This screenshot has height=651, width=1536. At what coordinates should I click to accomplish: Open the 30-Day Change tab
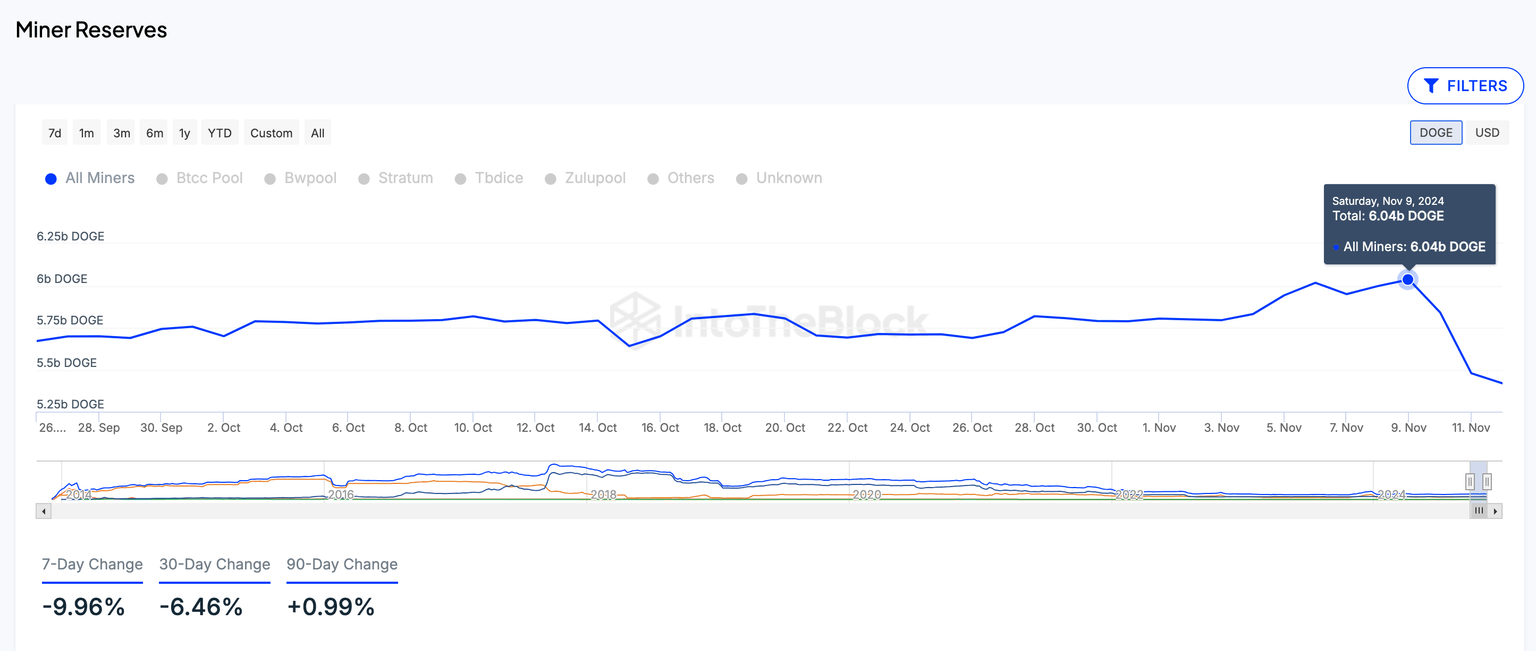click(x=214, y=564)
